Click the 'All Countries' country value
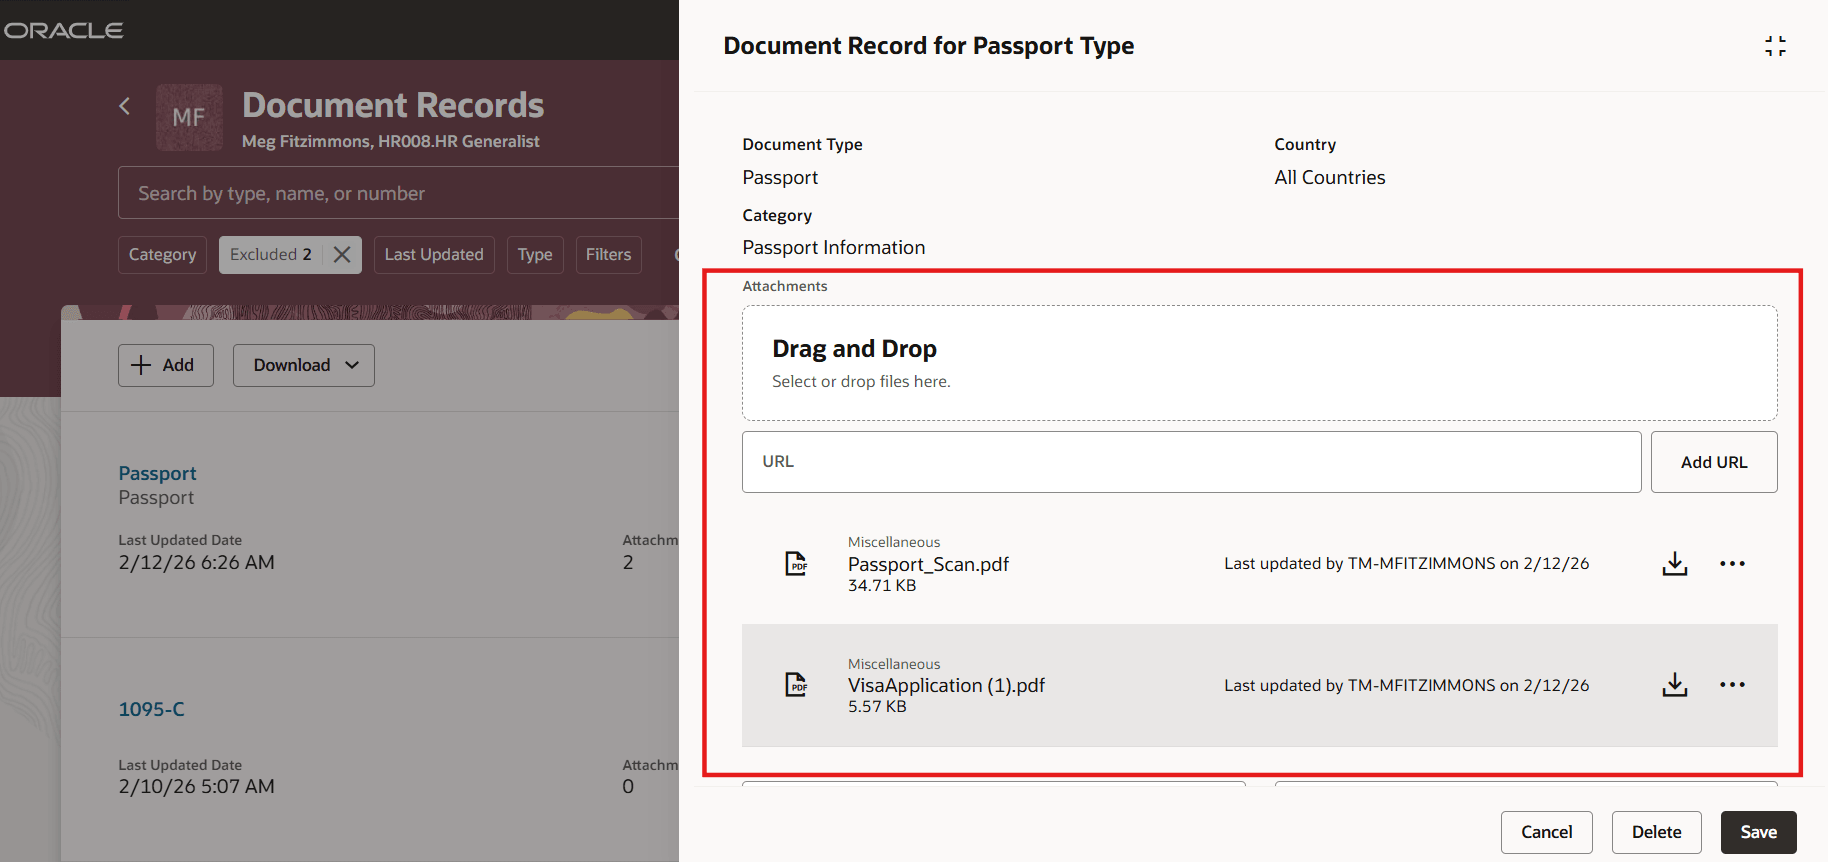The width and height of the screenshot is (1828, 862). 1329,177
